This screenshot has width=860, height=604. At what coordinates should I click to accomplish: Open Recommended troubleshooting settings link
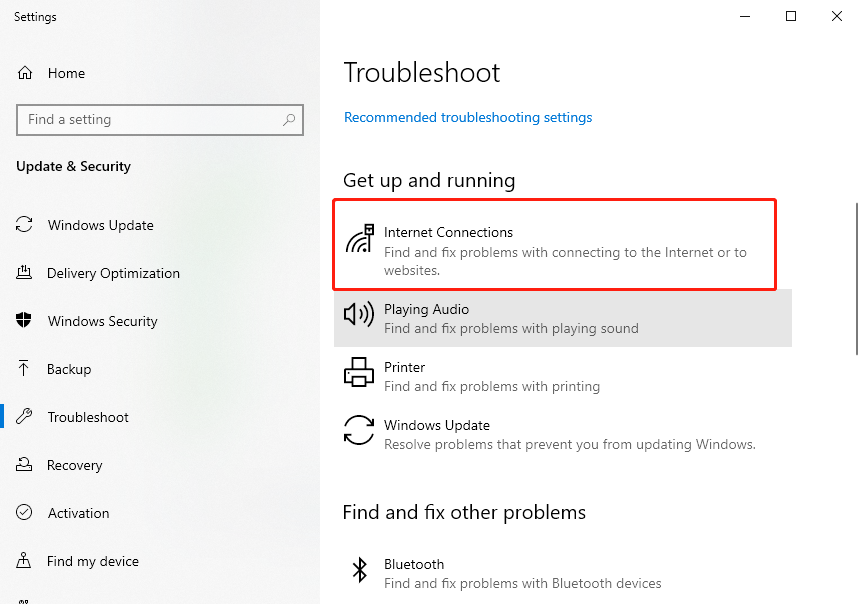[468, 117]
